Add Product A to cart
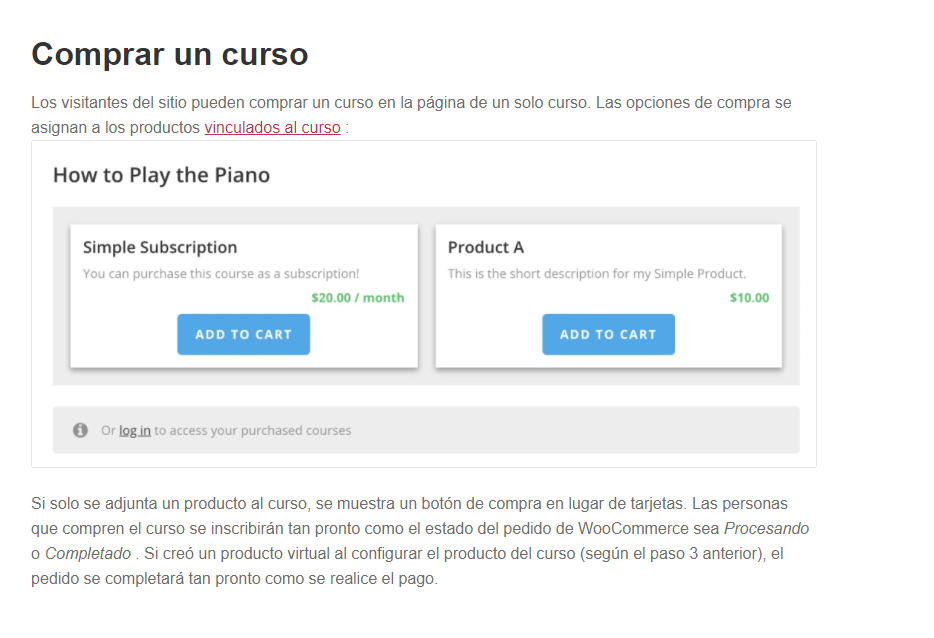 (608, 334)
